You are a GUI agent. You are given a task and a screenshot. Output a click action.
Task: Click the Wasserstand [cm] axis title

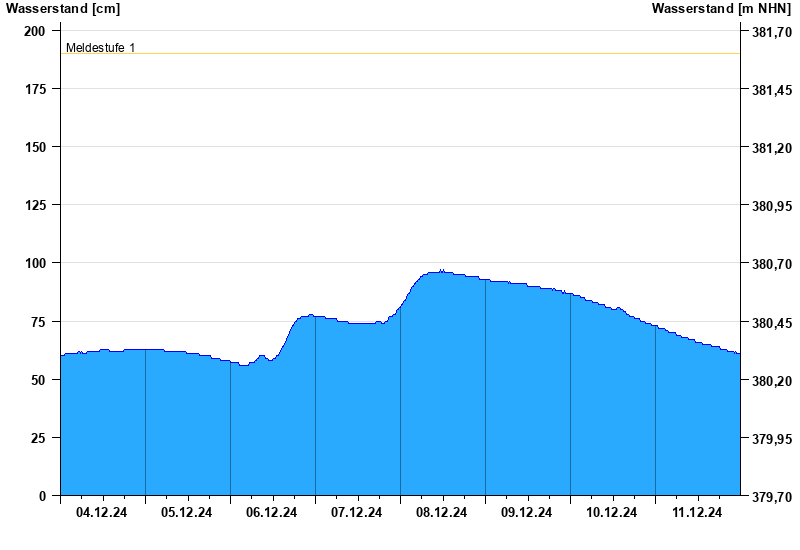pos(63,9)
